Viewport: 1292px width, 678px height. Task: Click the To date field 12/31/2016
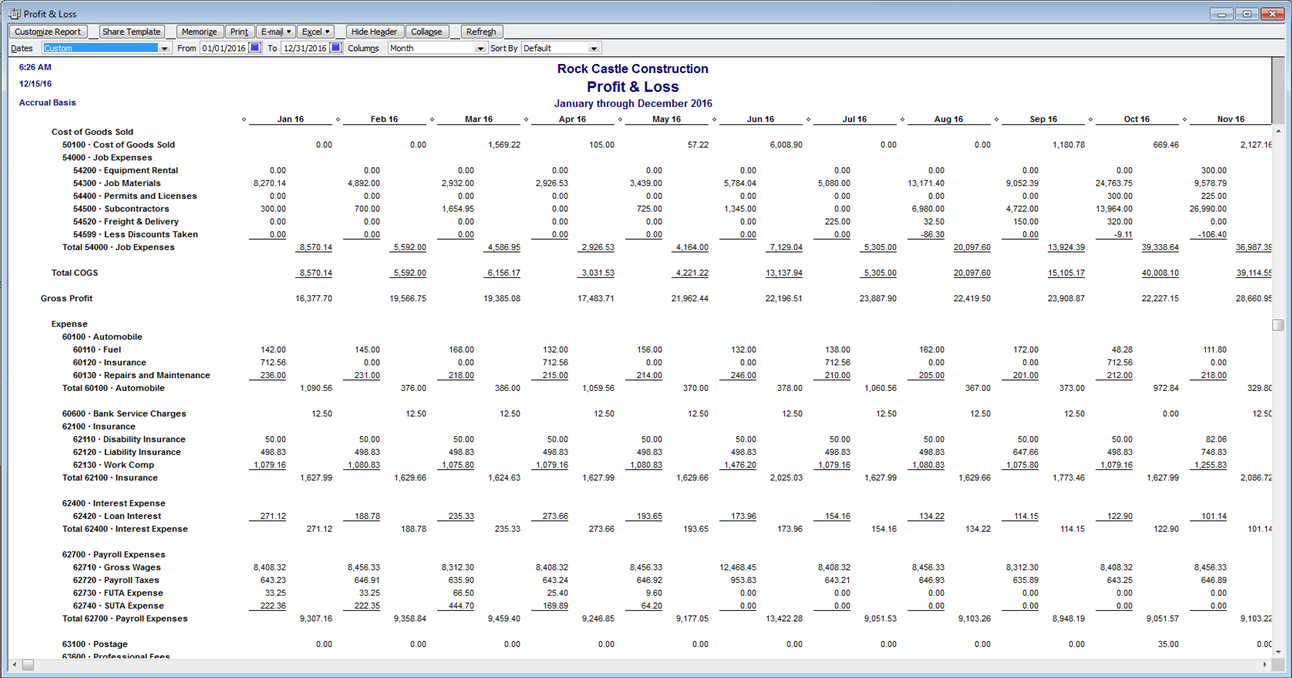(x=305, y=48)
